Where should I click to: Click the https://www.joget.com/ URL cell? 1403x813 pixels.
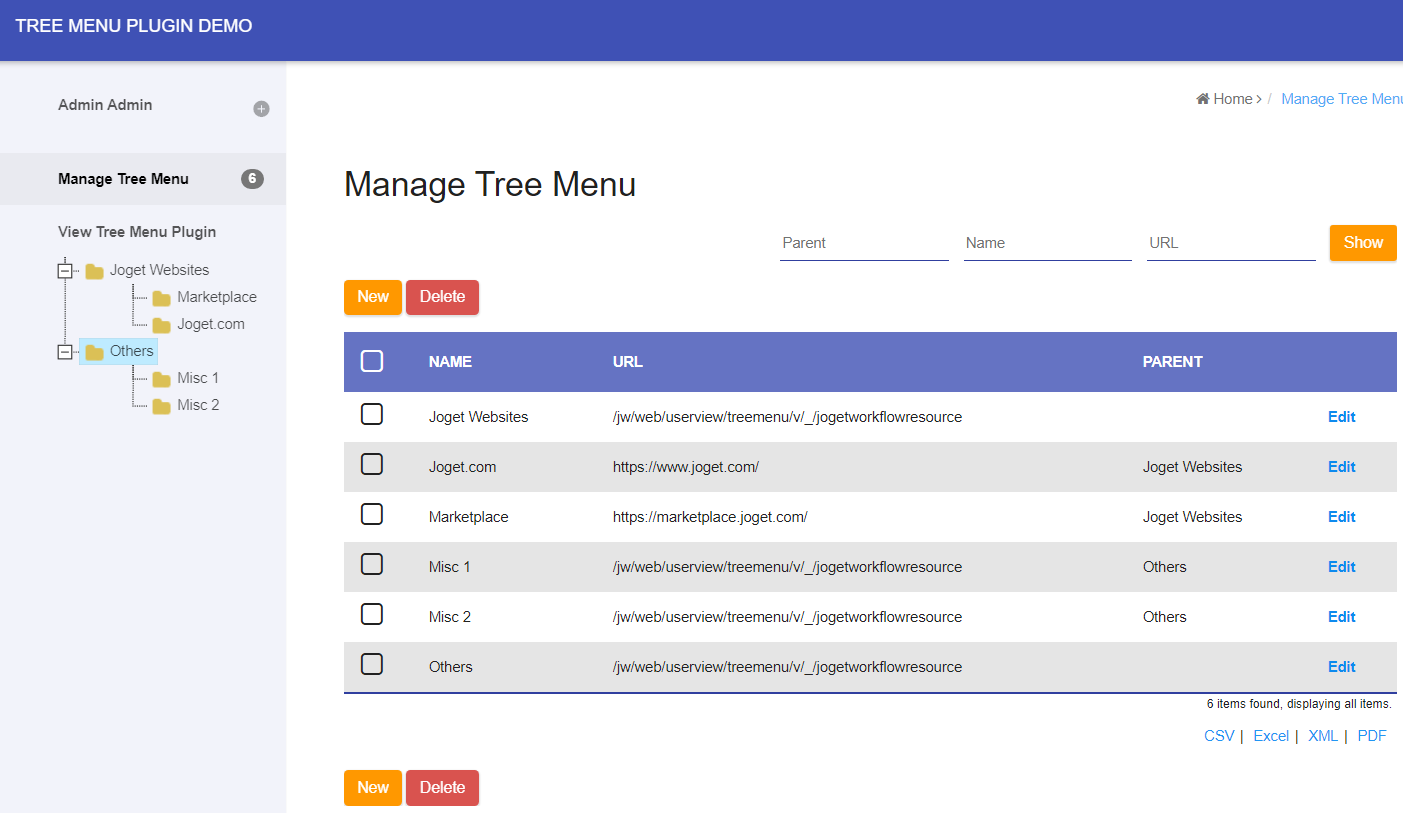(x=686, y=467)
